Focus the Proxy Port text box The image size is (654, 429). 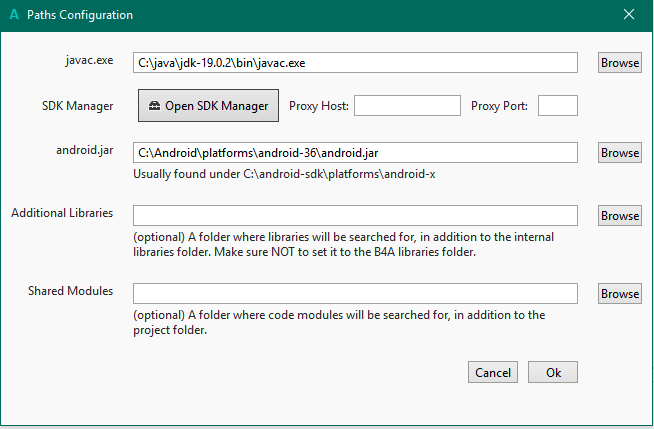pos(558,106)
